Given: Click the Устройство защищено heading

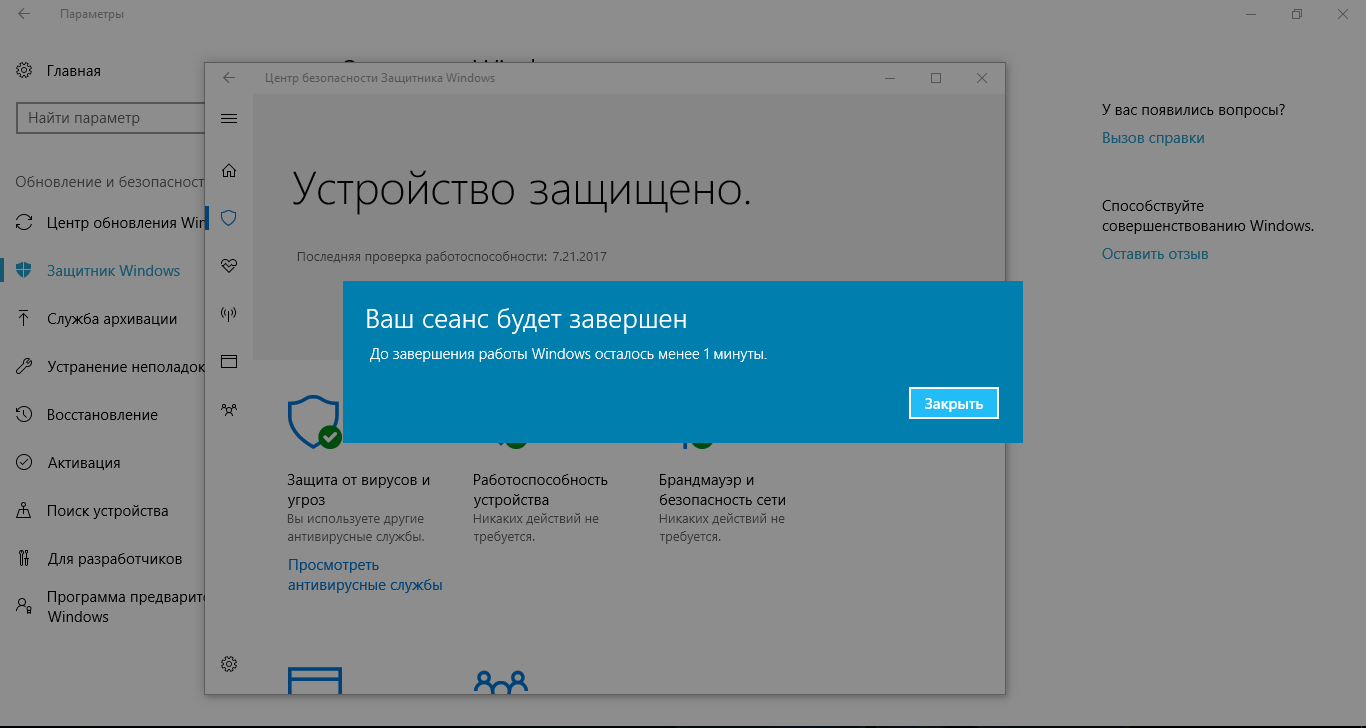Looking at the screenshot, I should 521,189.
